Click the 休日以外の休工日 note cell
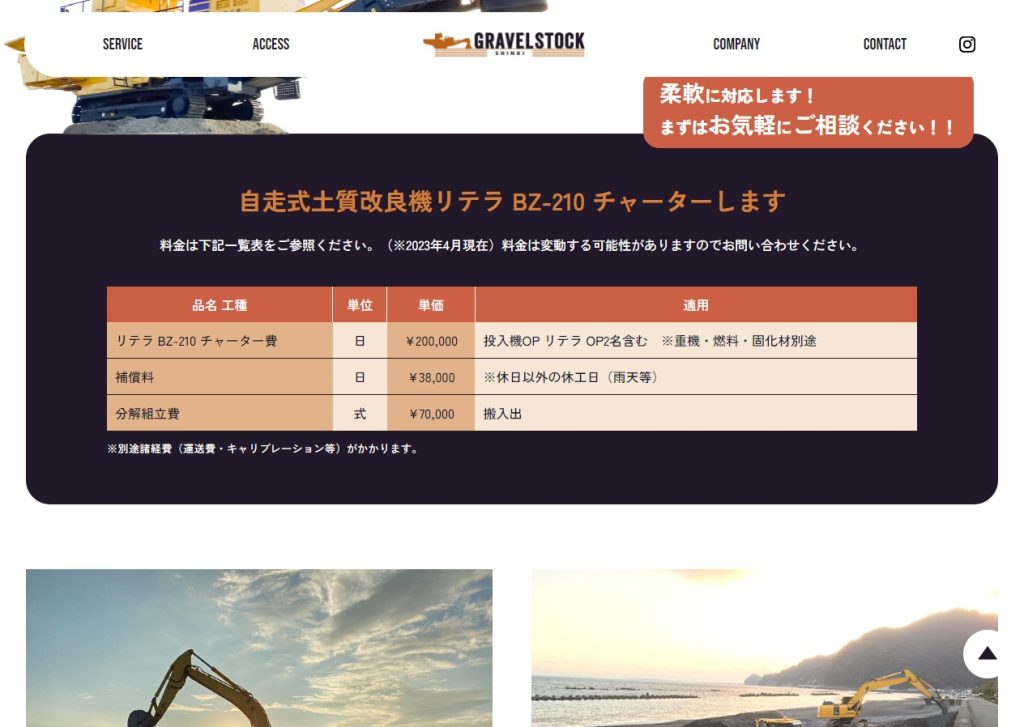 (696, 377)
